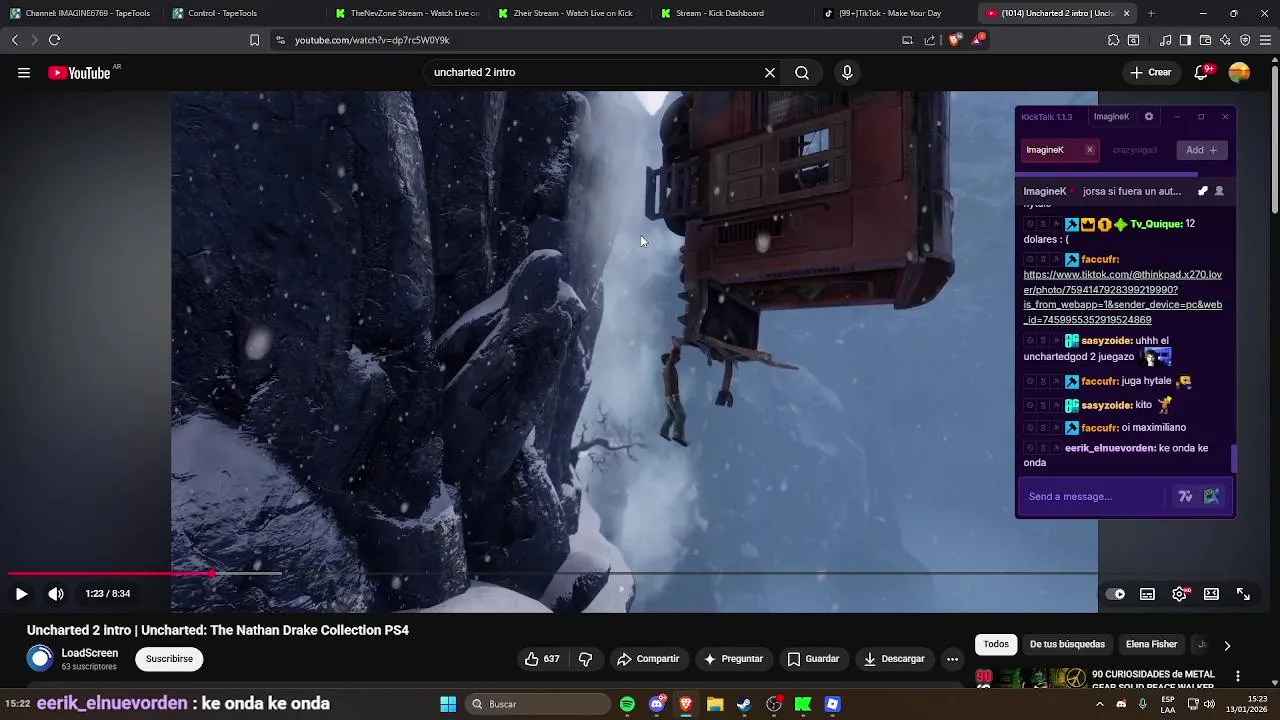The image size is (1280, 720).
Task: Mute the video volume
Action: click(x=56, y=594)
